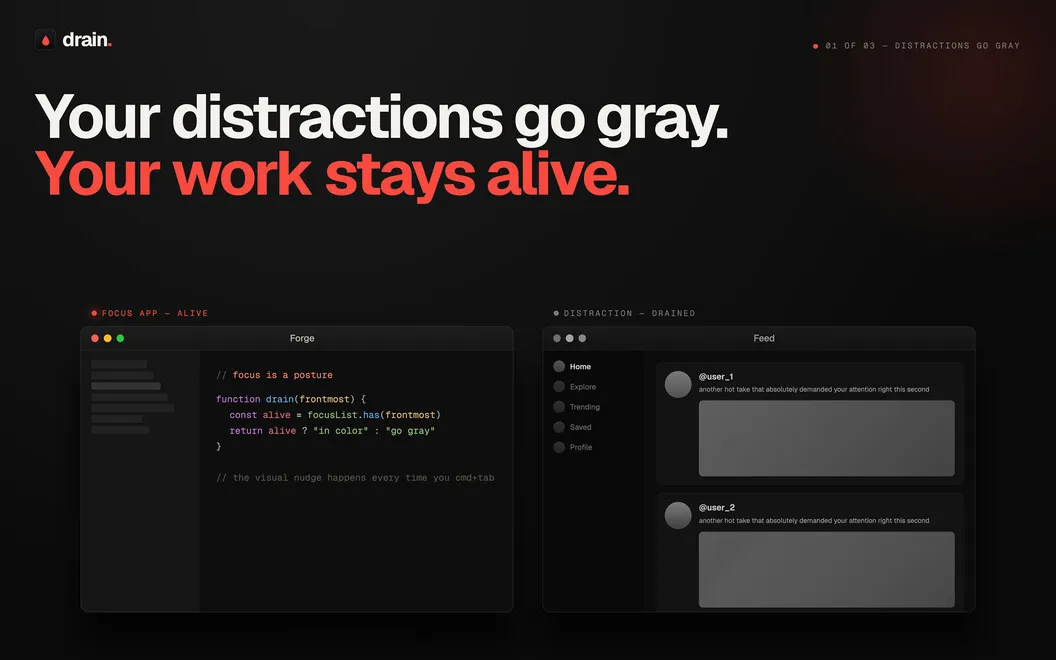Open Profile in the Feed sidebar
The width and height of the screenshot is (1056, 660).
coord(581,447)
